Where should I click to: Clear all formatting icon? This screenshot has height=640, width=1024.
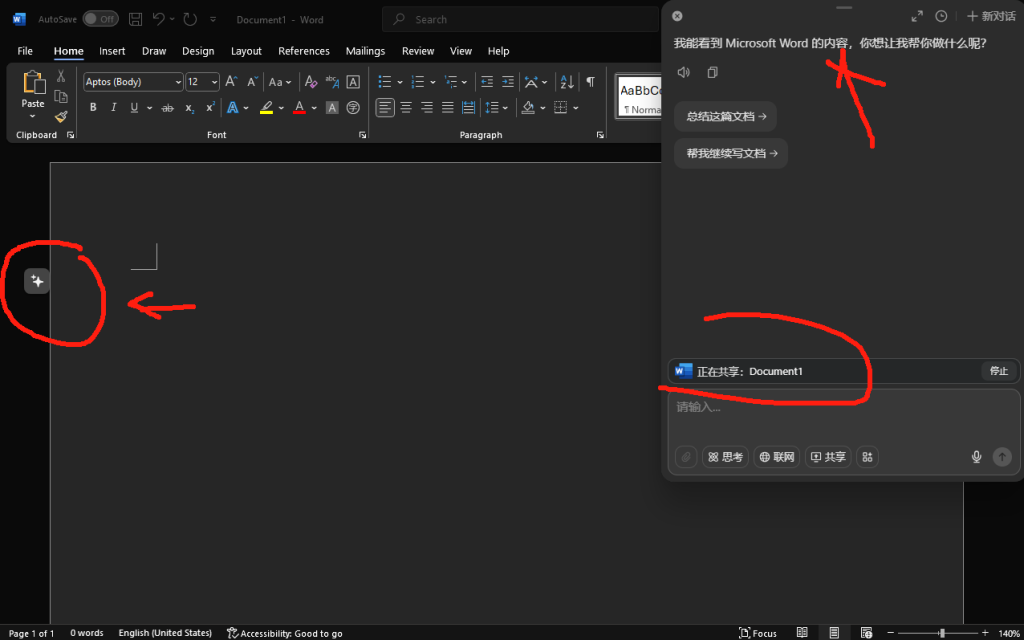pyautogui.click(x=311, y=82)
